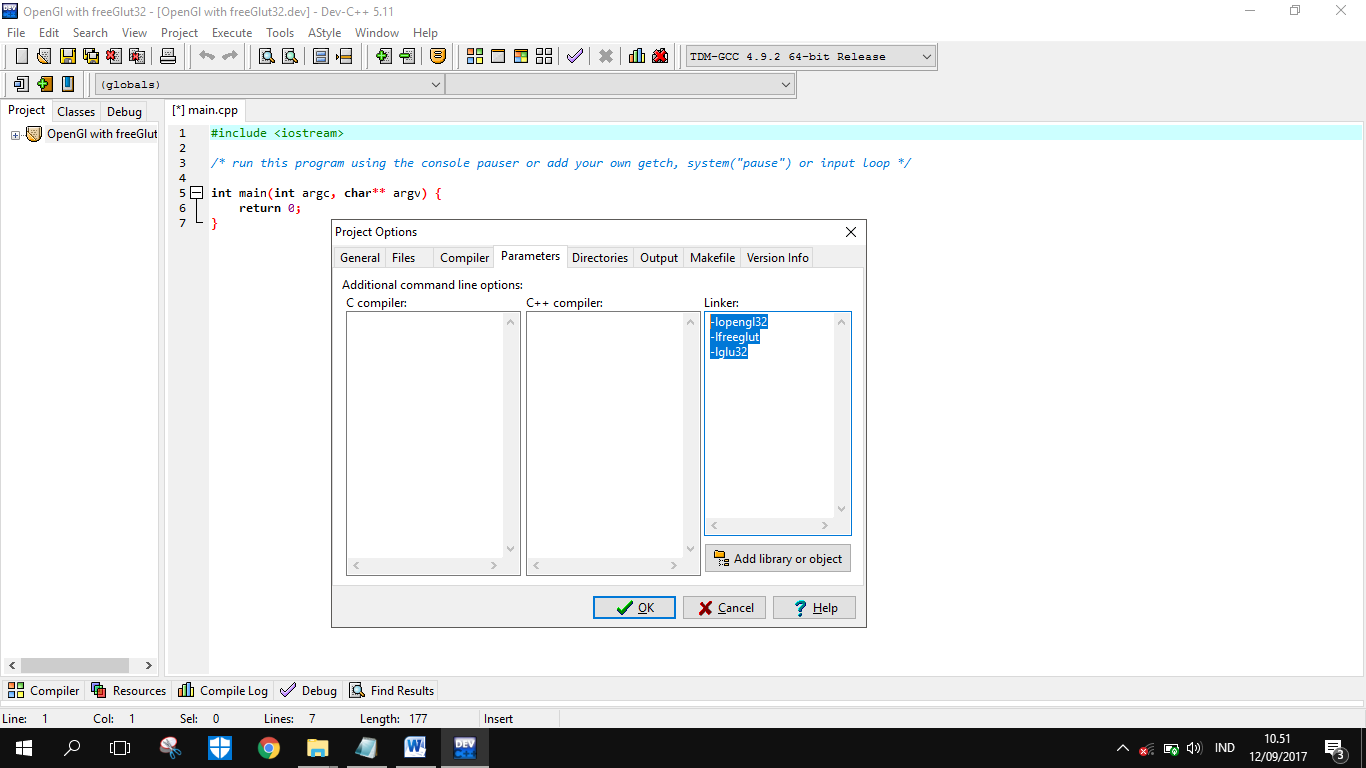Open the Classes tab in side panel
Screen dimensions: 1366x768
point(76,112)
